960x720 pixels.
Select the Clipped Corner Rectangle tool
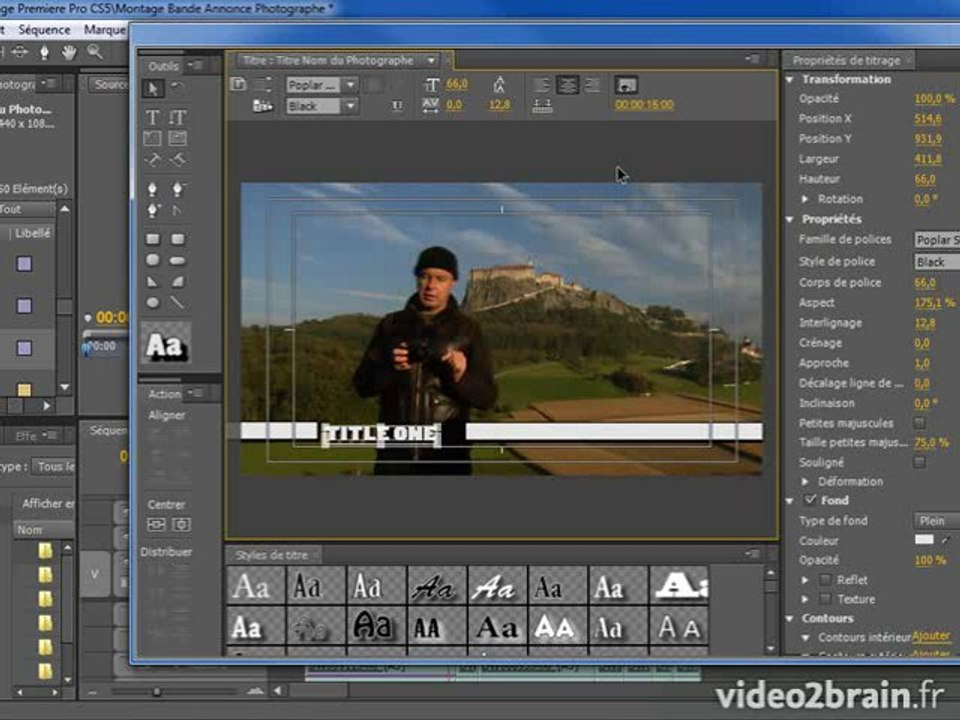click(152, 260)
